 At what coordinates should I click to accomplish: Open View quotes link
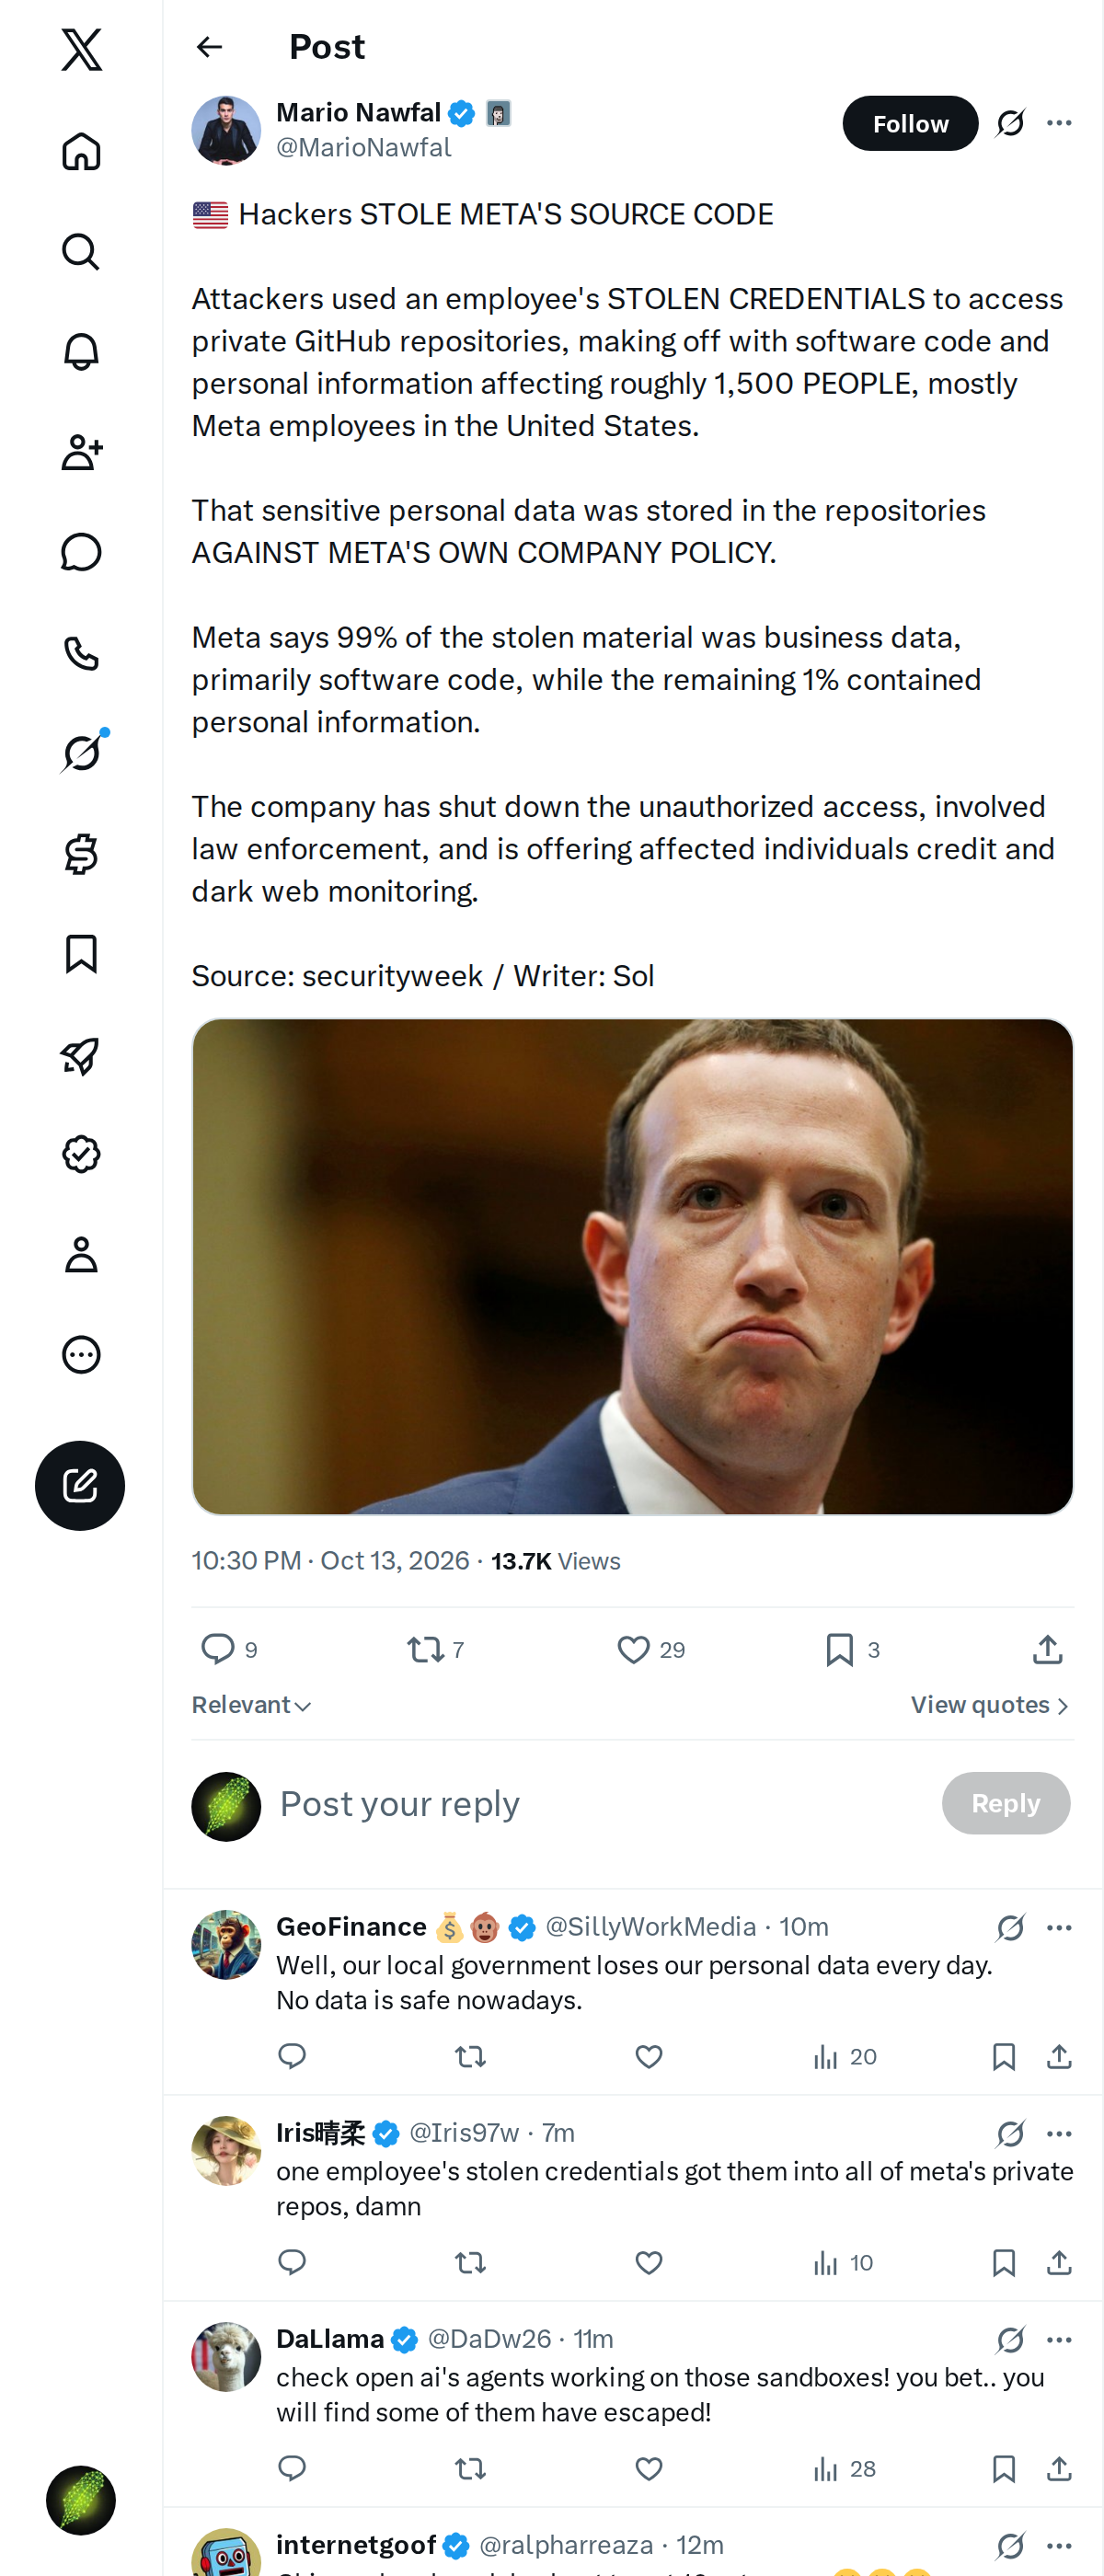990,1705
